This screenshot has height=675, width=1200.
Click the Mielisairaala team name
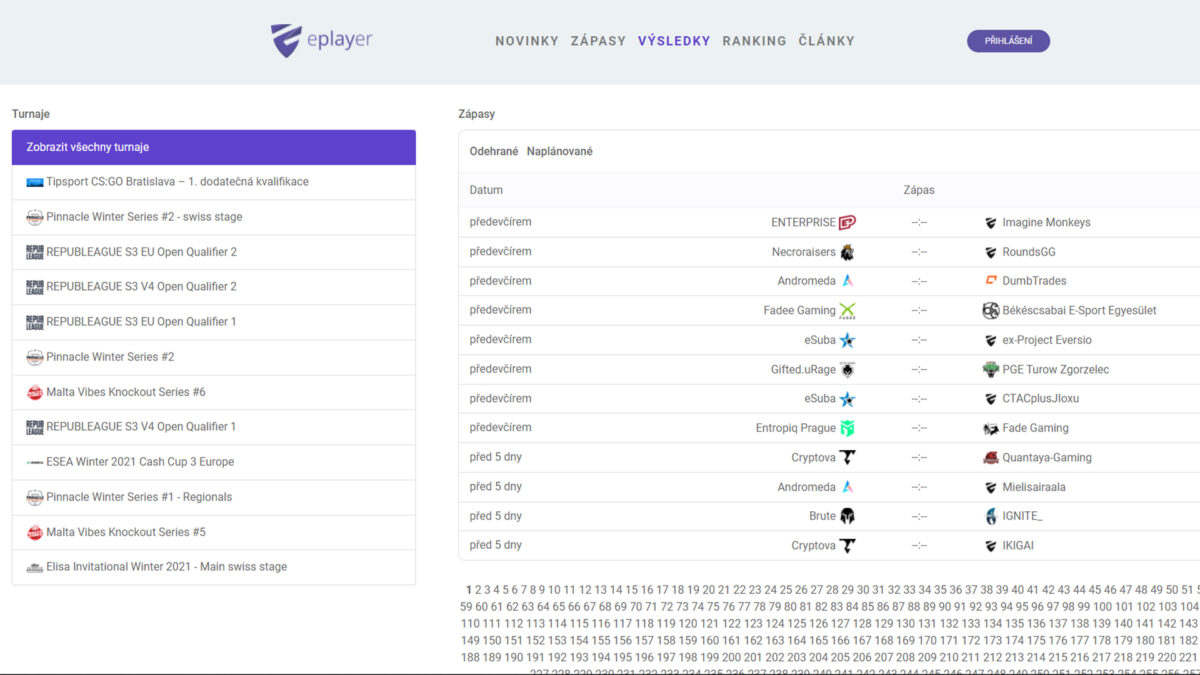pyautogui.click(x=1034, y=487)
